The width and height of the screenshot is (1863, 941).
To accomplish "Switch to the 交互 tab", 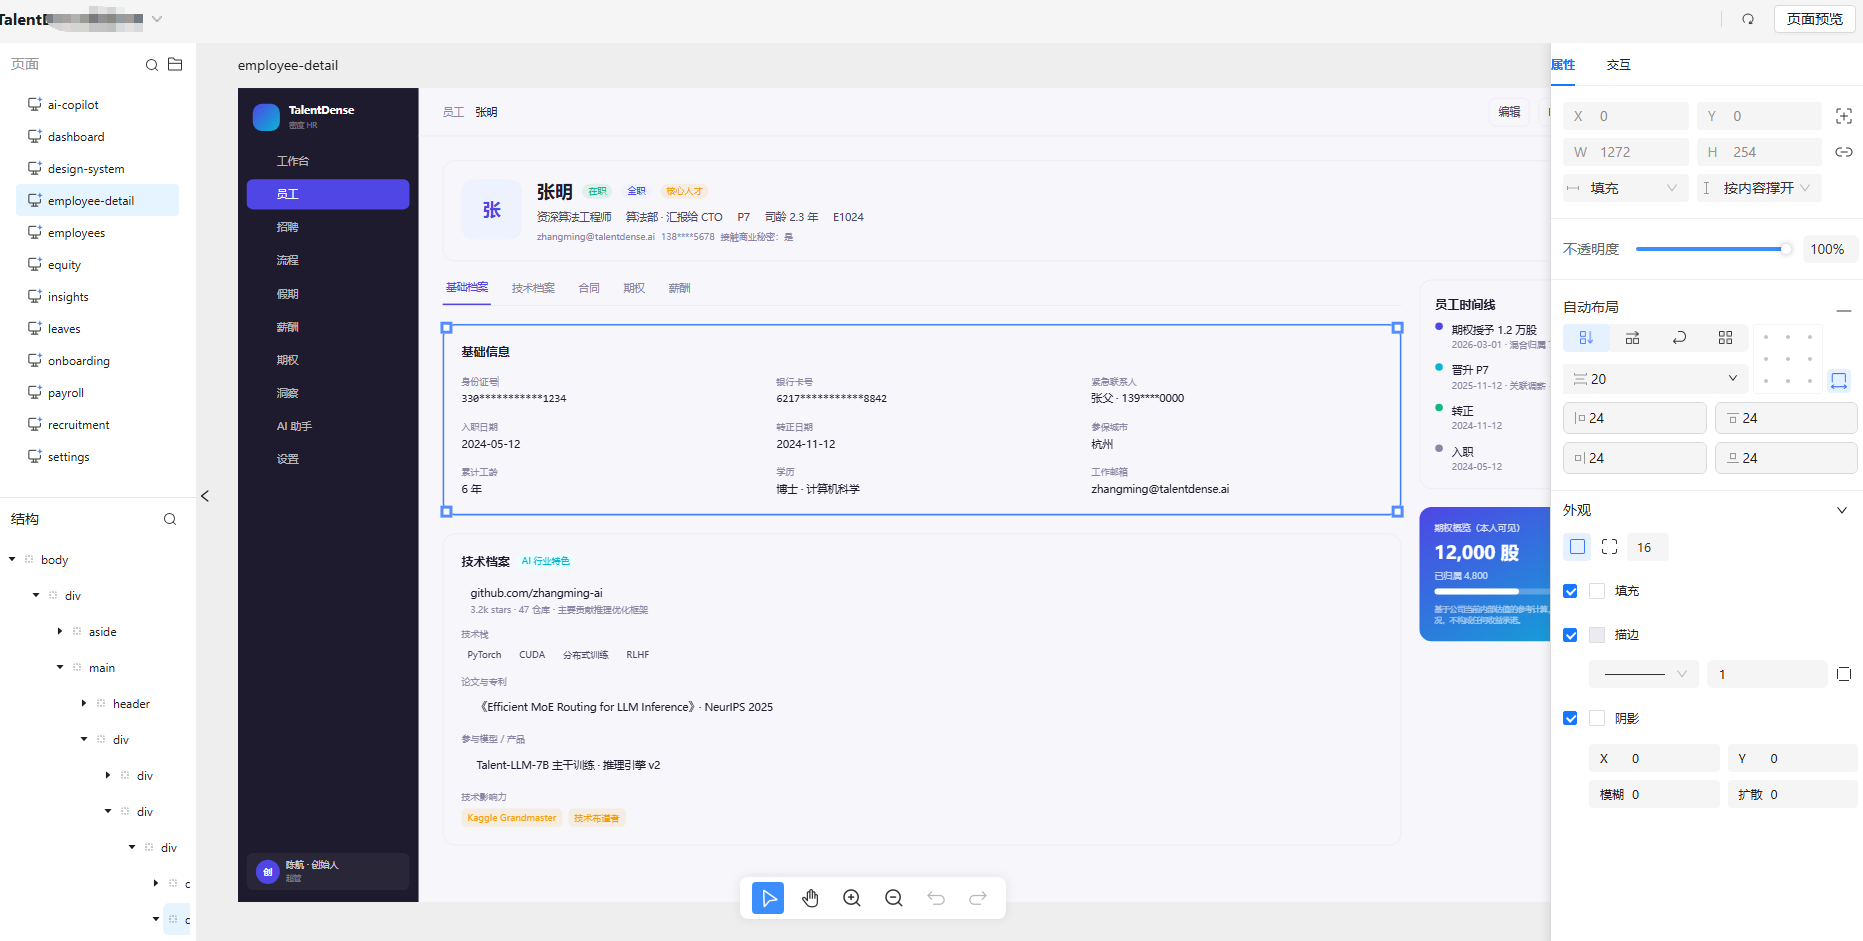I will (1619, 65).
